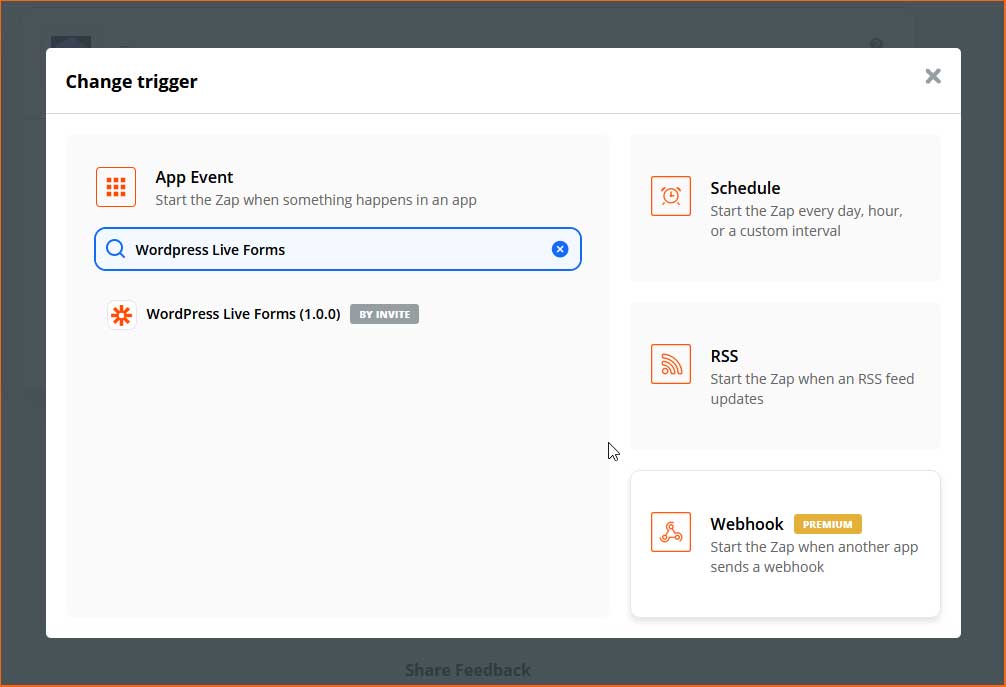Choose the RSS trigger card

(785, 376)
